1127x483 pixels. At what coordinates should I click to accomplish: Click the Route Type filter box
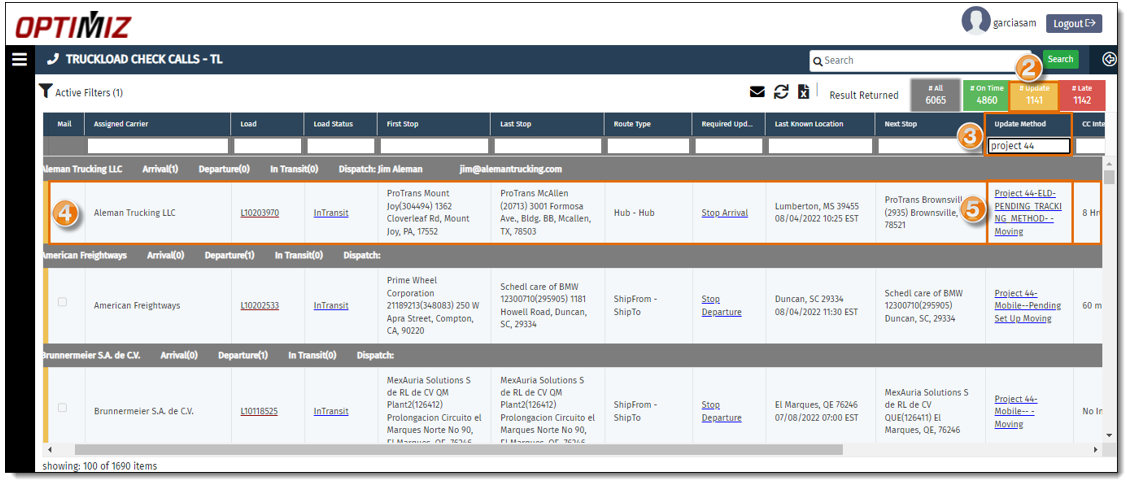[x=648, y=146]
